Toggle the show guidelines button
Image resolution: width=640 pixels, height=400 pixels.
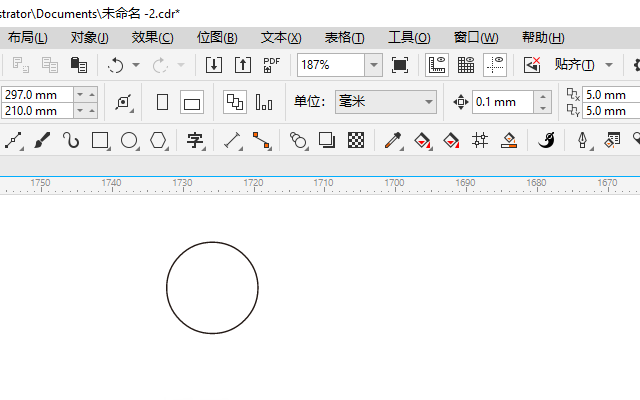495,65
